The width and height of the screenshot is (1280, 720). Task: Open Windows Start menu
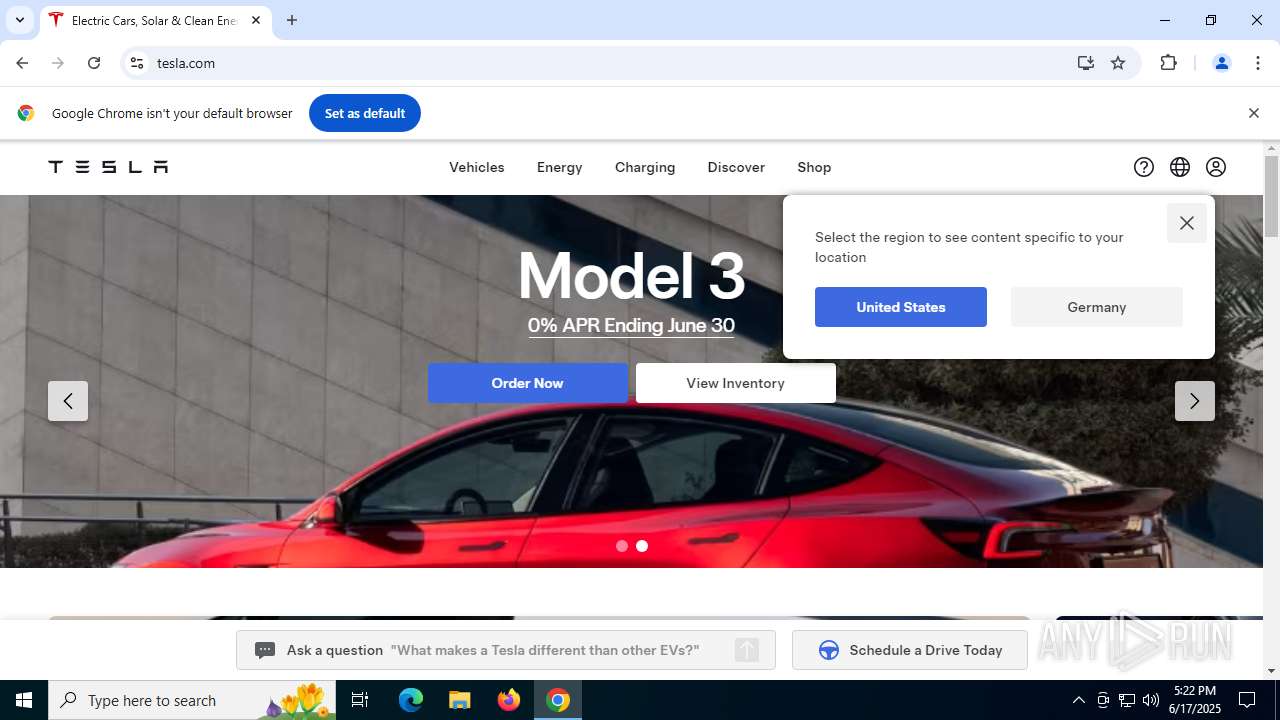24,700
